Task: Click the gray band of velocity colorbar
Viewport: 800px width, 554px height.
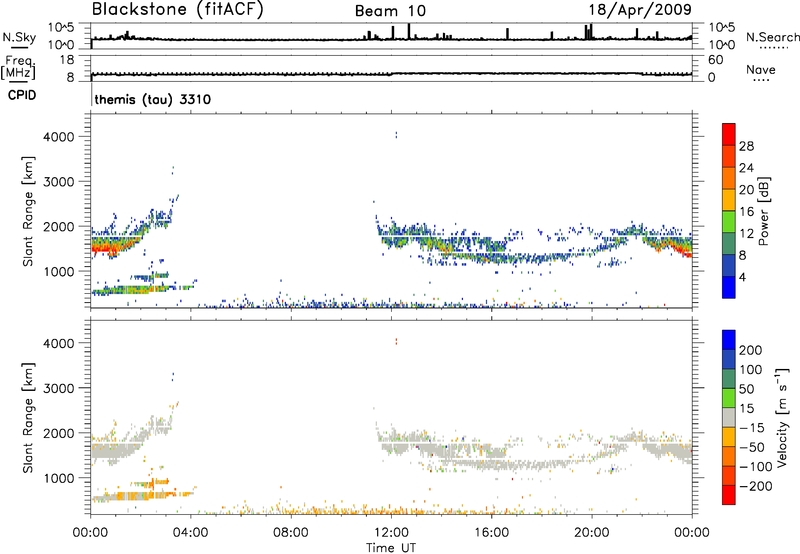Action: (x=729, y=417)
